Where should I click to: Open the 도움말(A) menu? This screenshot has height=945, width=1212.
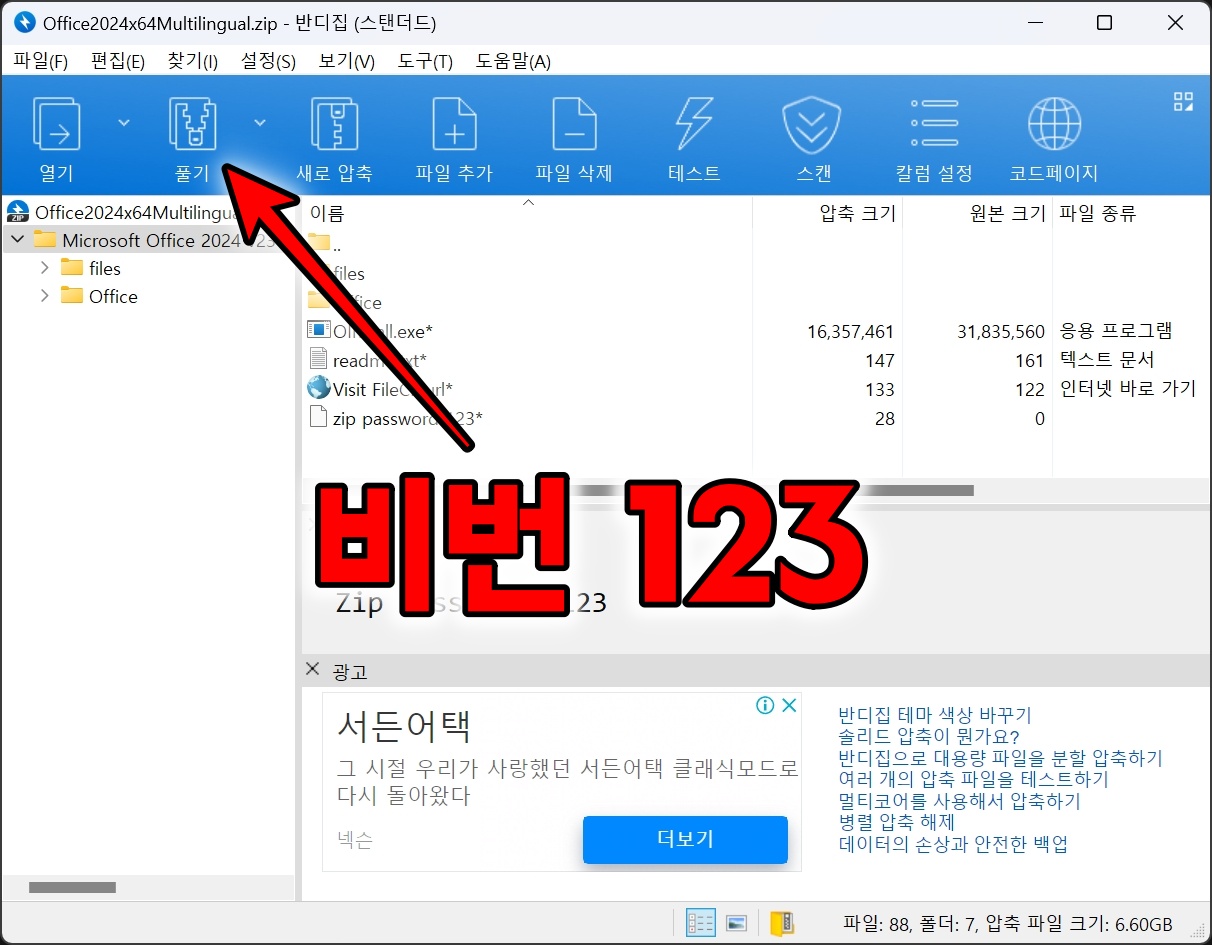(x=513, y=61)
